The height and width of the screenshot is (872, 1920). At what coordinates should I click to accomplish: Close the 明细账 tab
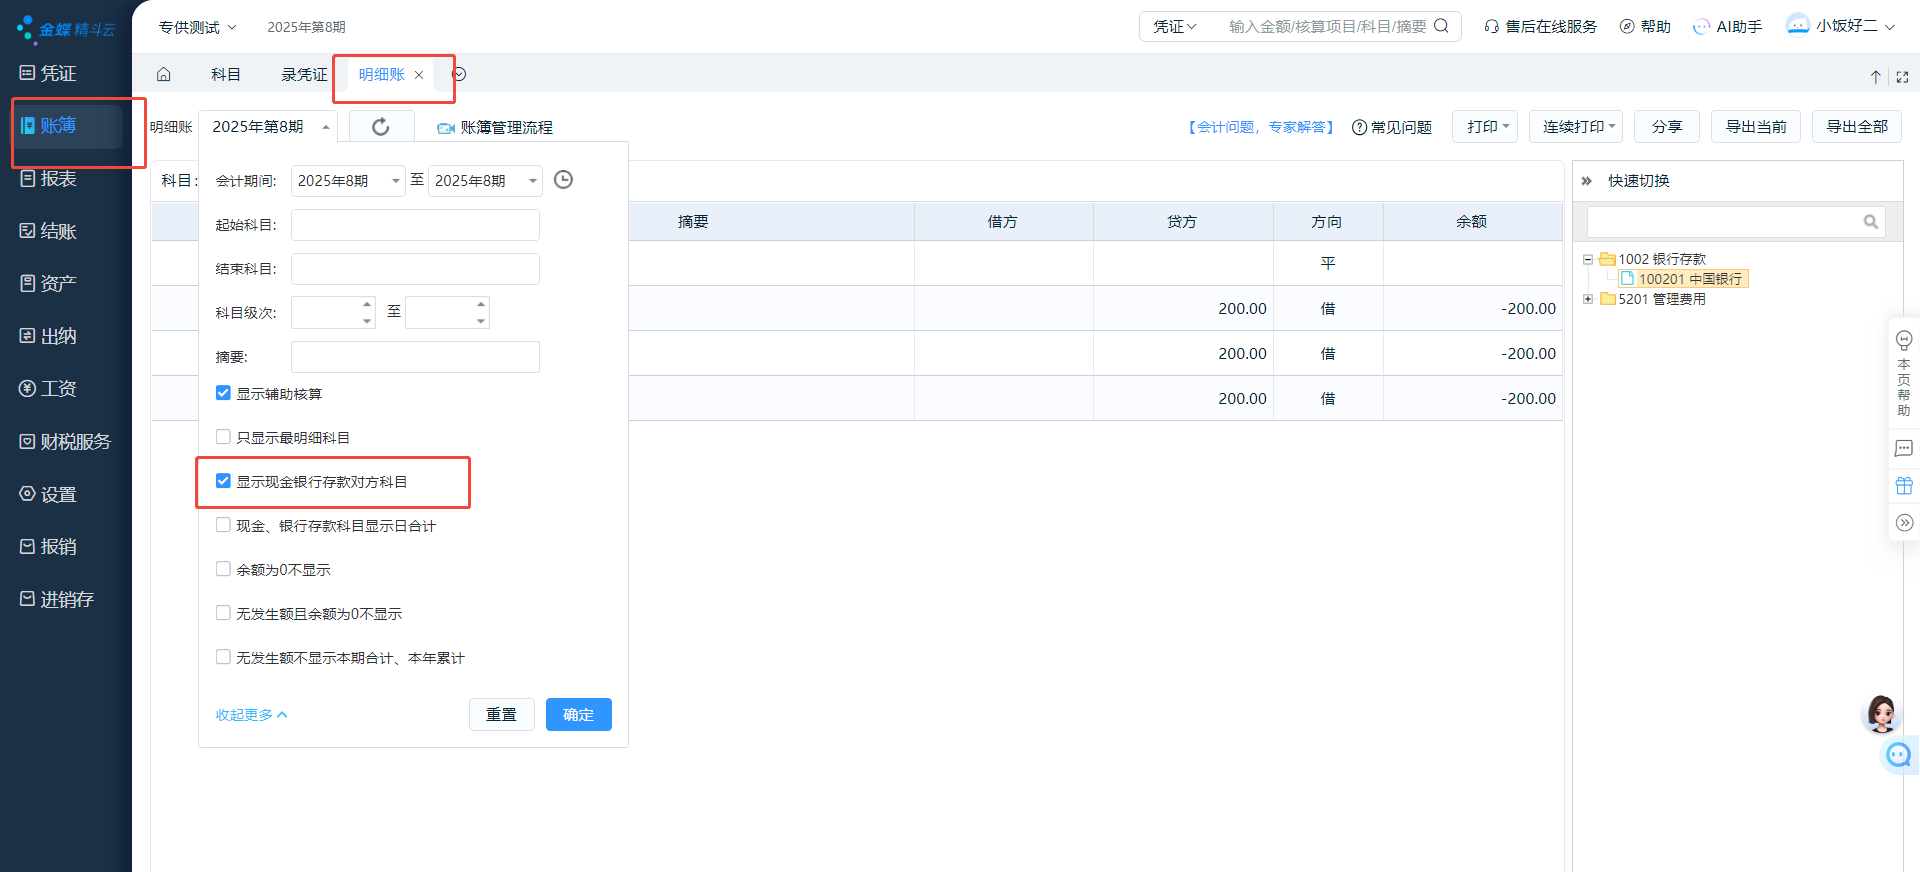(x=419, y=75)
